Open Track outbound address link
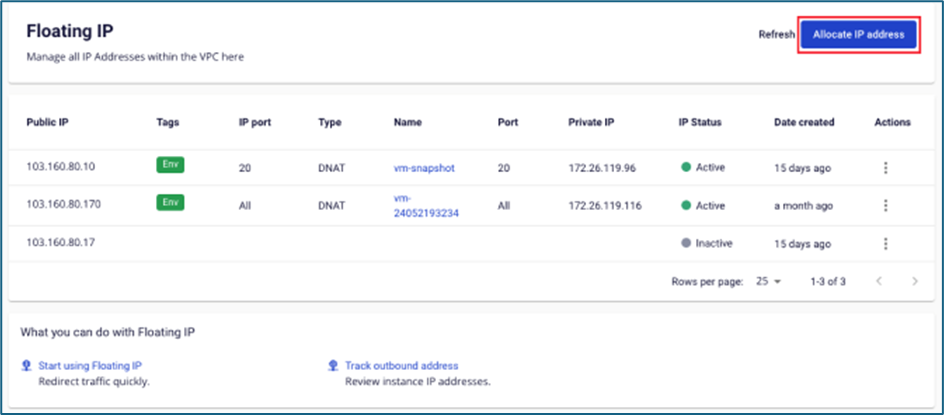Viewport: 944px width, 415px height. (x=401, y=366)
